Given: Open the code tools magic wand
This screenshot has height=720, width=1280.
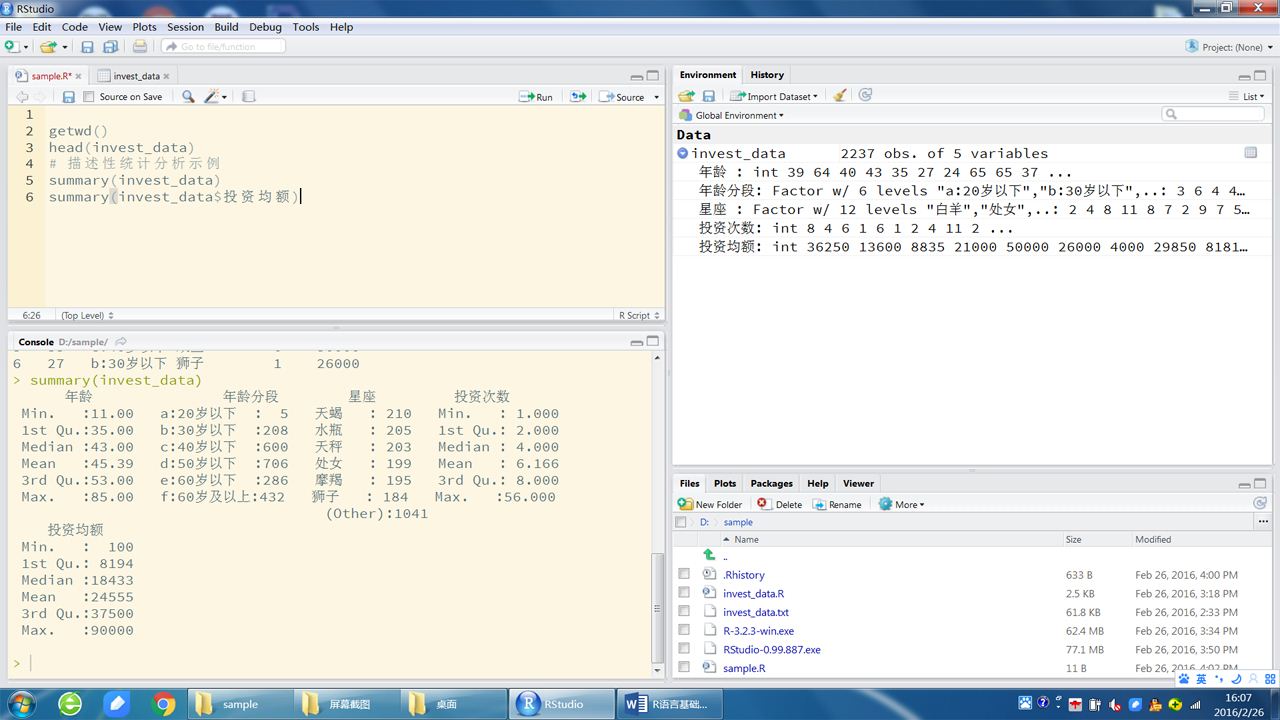Looking at the screenshot, I should 212,97.
